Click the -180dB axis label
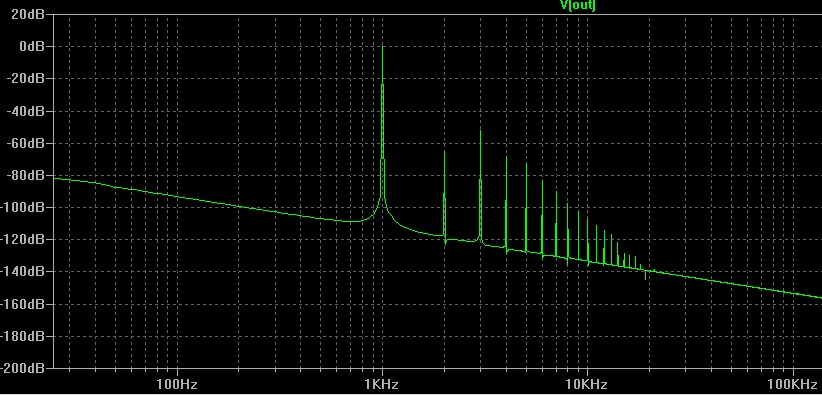Image resolution: width=822 pixels, height=395 pixels. (23, 336)
